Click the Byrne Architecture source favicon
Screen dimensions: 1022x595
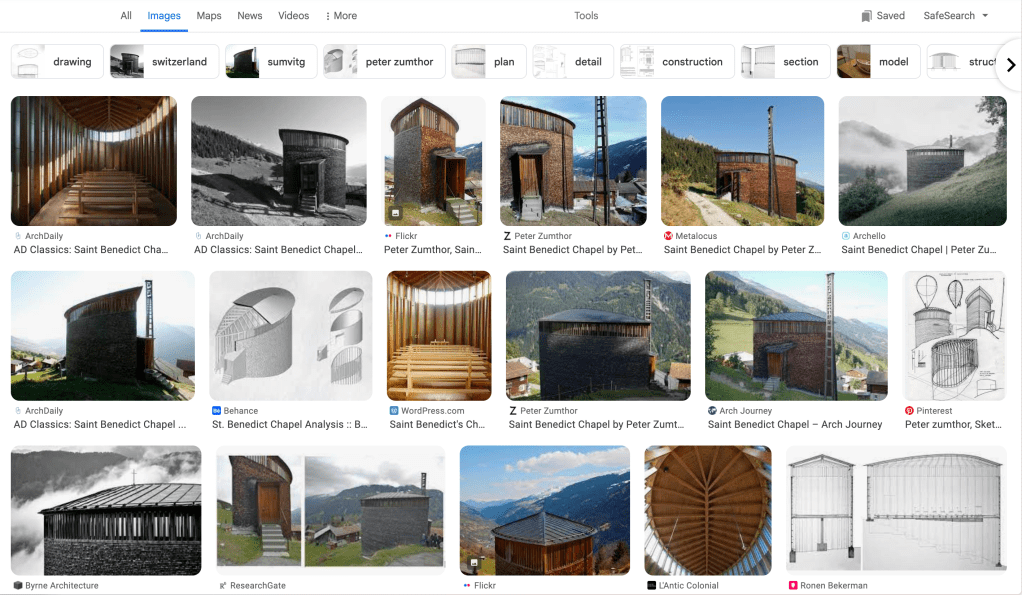pos(18,585)
